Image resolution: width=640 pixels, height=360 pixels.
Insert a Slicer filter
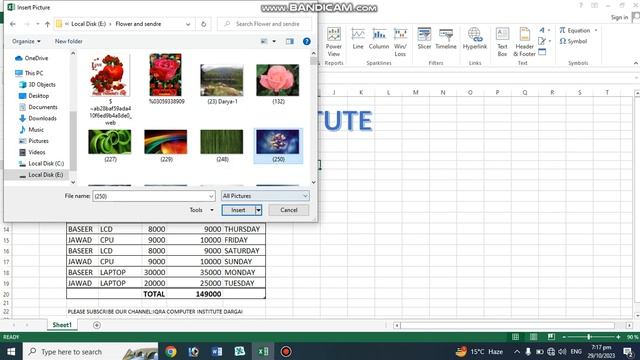pos(424,39)
